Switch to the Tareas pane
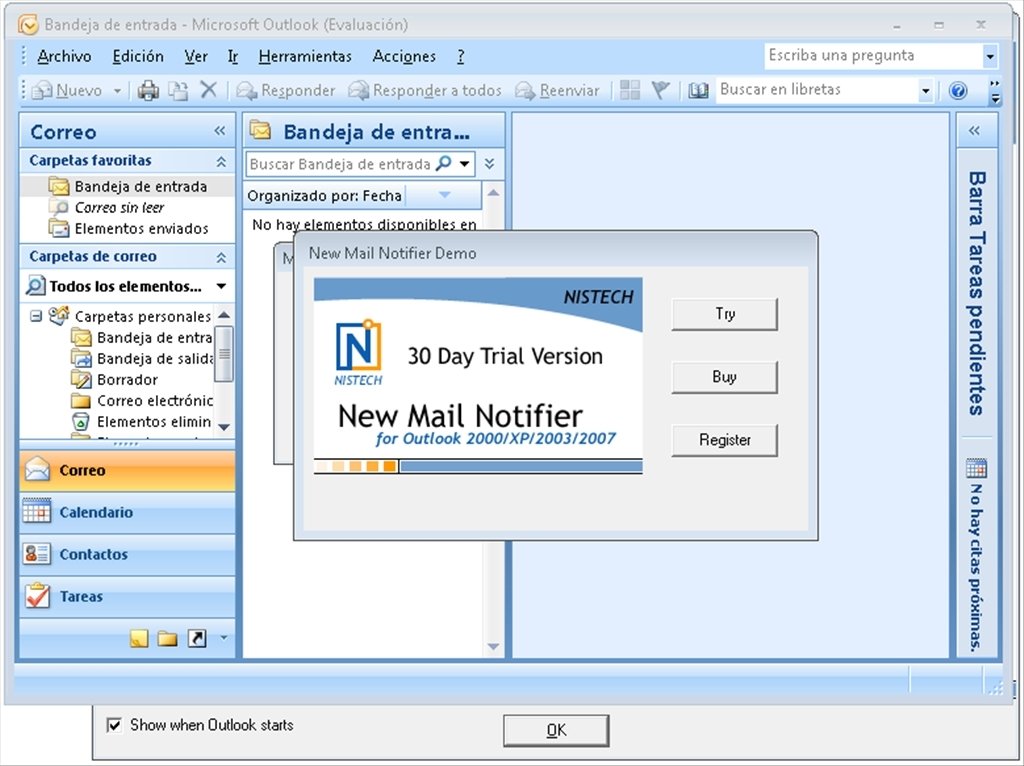1024x766 pixels. (x=127, y=596)
